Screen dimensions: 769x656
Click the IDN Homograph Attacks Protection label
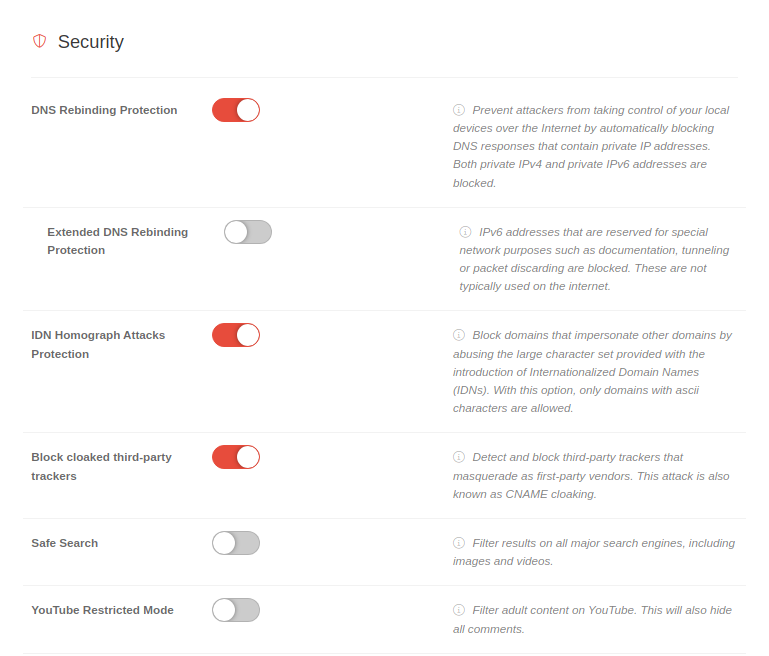pos(98,344)
